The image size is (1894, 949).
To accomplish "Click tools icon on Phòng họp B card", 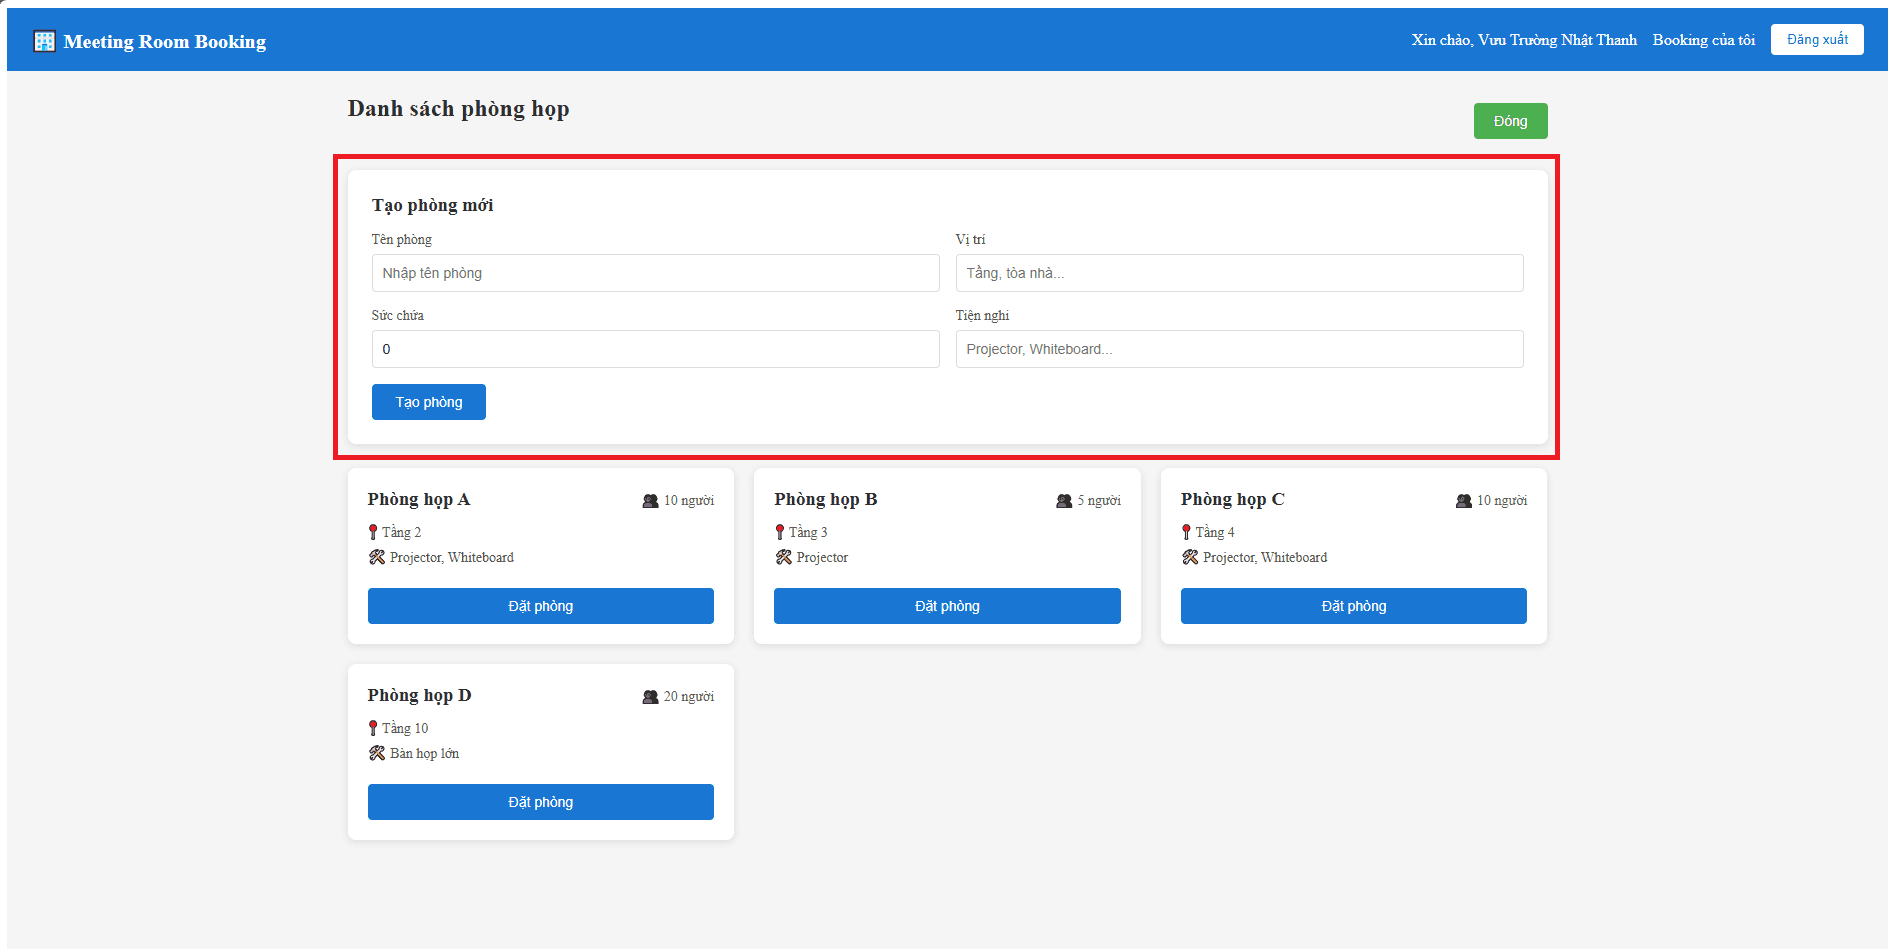I will [x=784, y=557].
